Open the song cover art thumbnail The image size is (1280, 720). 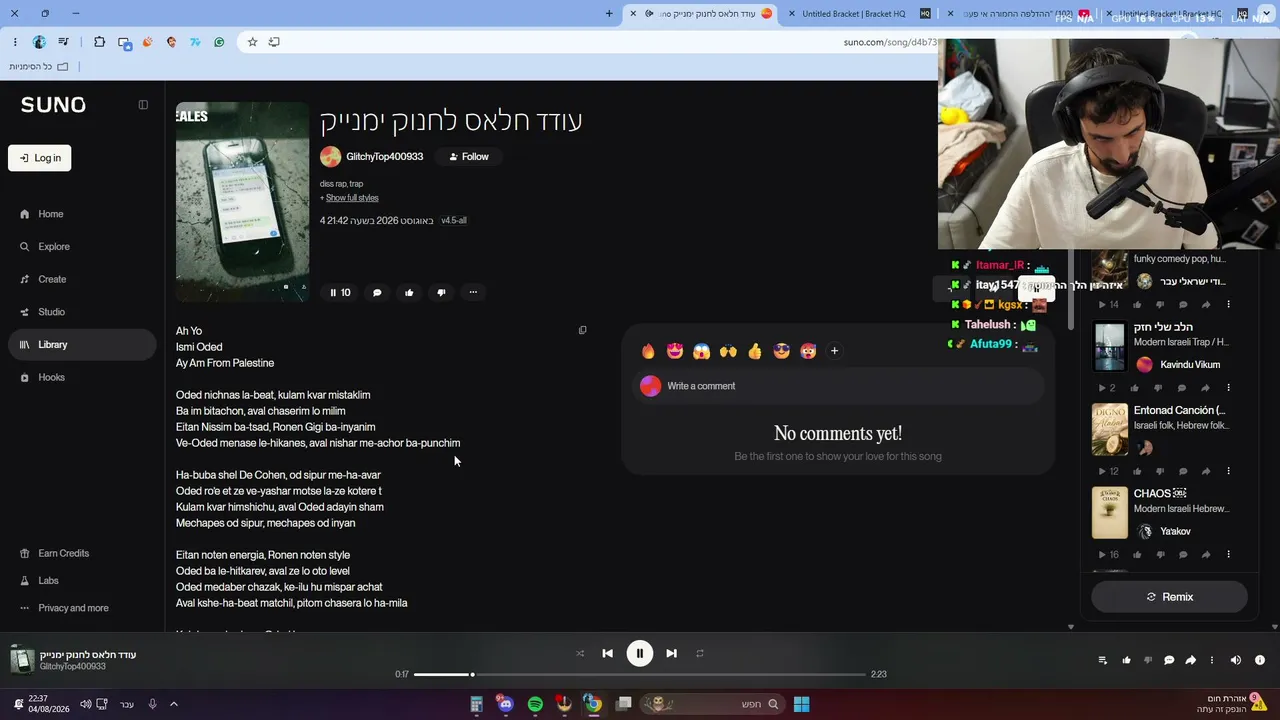tap(242, 202)
